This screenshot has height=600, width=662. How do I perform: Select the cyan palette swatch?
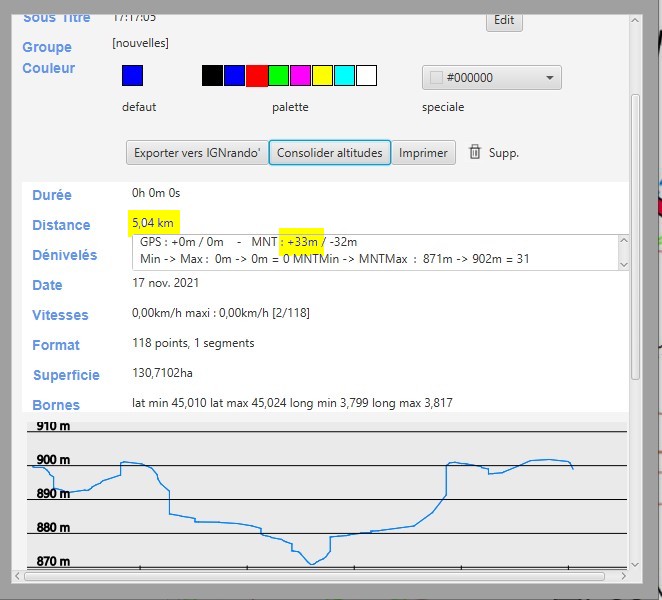pyautogui.click(x=344, y=76)
